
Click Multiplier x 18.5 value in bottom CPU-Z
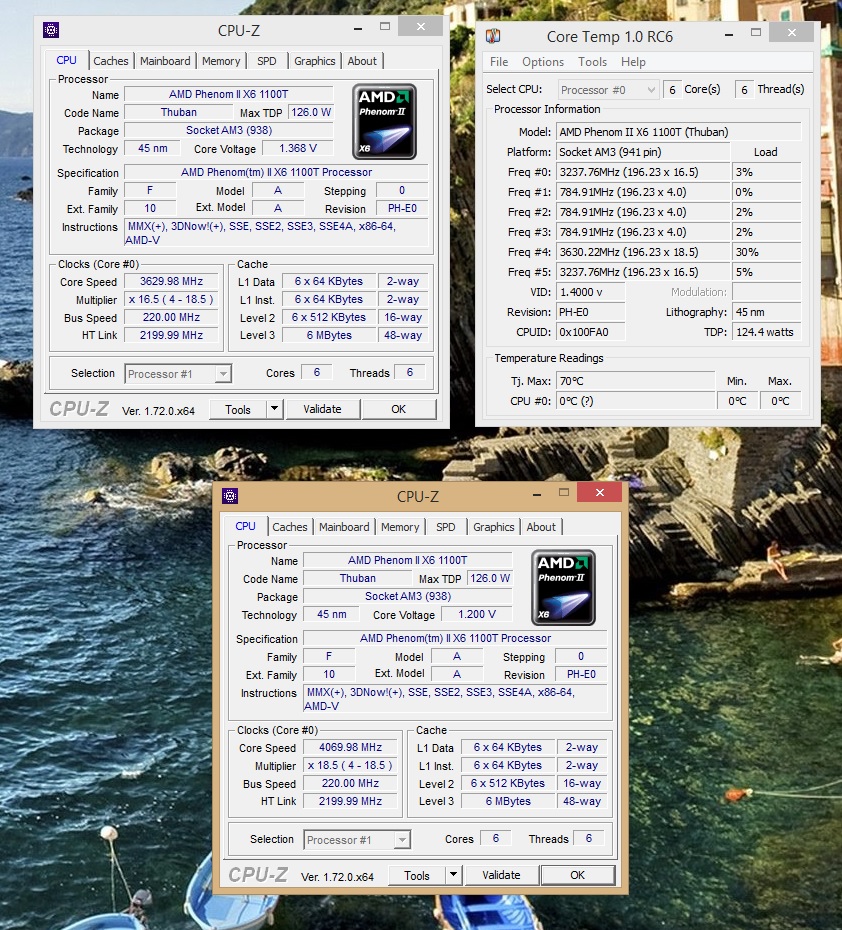click(350, 765)
